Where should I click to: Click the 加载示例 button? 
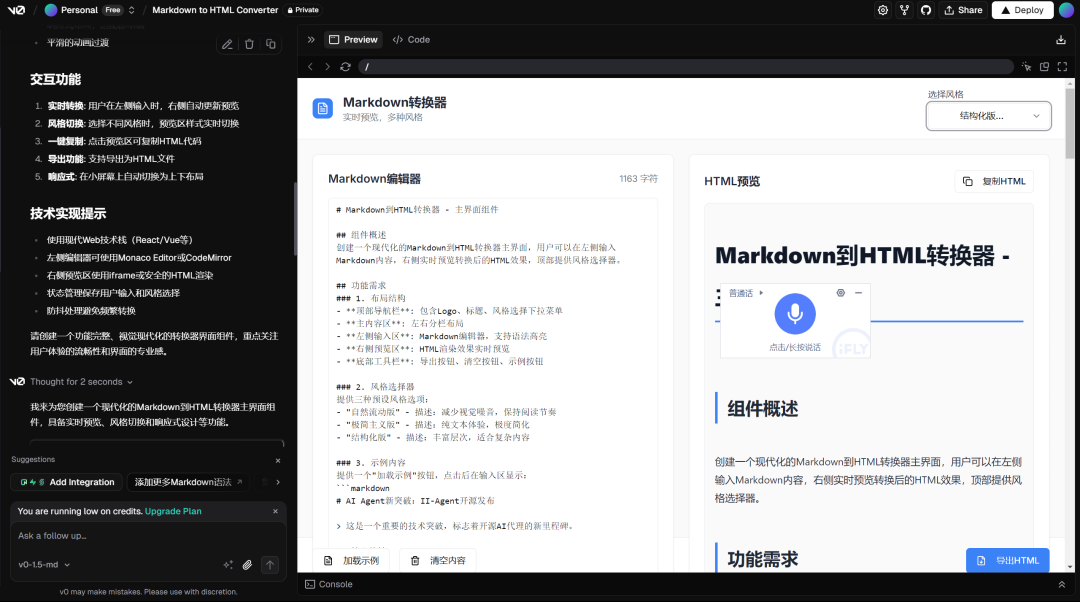(x=351, y=561)
